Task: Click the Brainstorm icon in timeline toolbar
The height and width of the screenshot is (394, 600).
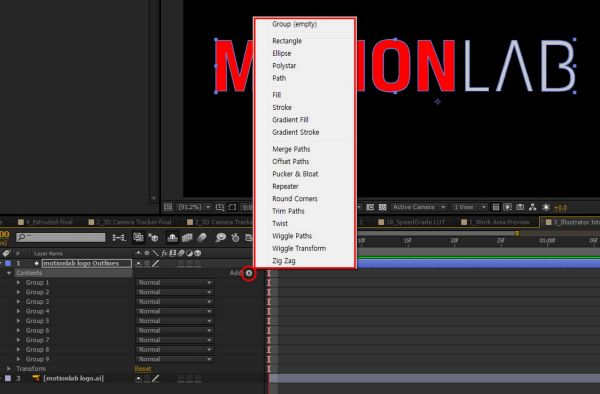Action: click(220, 238)
